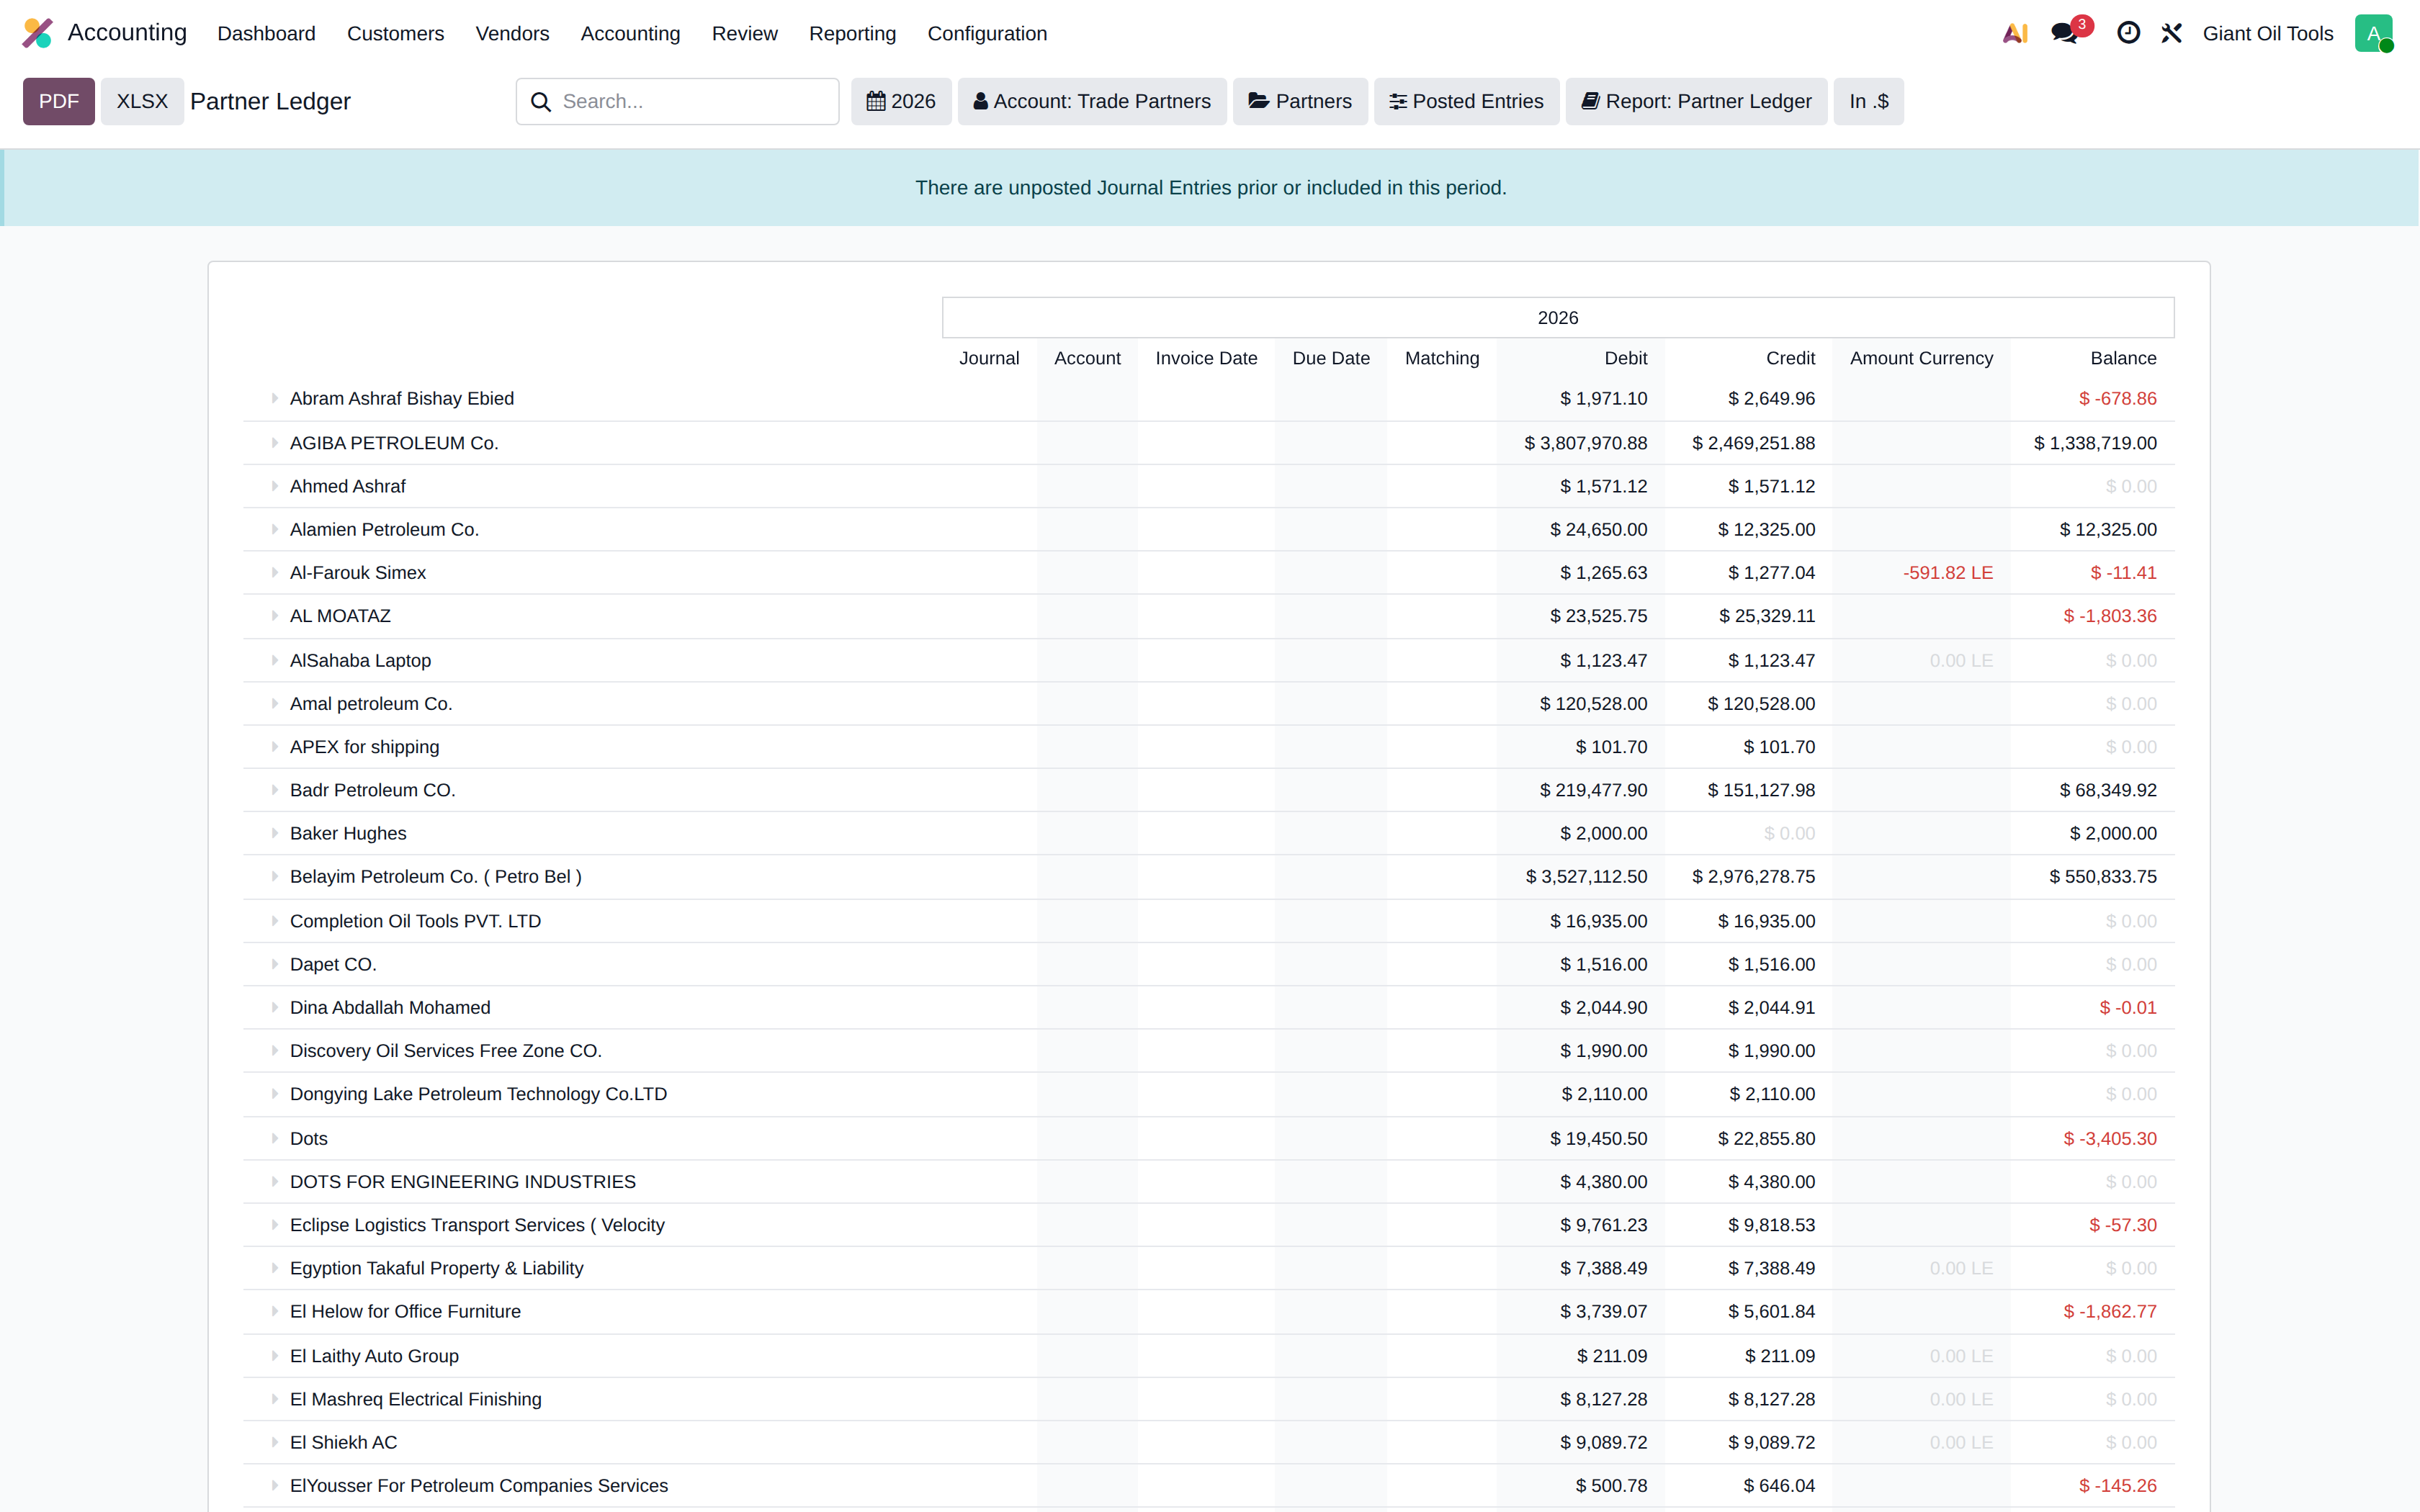This screenshot has width=2420, height=1512.
Task: Expand APEX for shipping row
Action: [274, 746]
